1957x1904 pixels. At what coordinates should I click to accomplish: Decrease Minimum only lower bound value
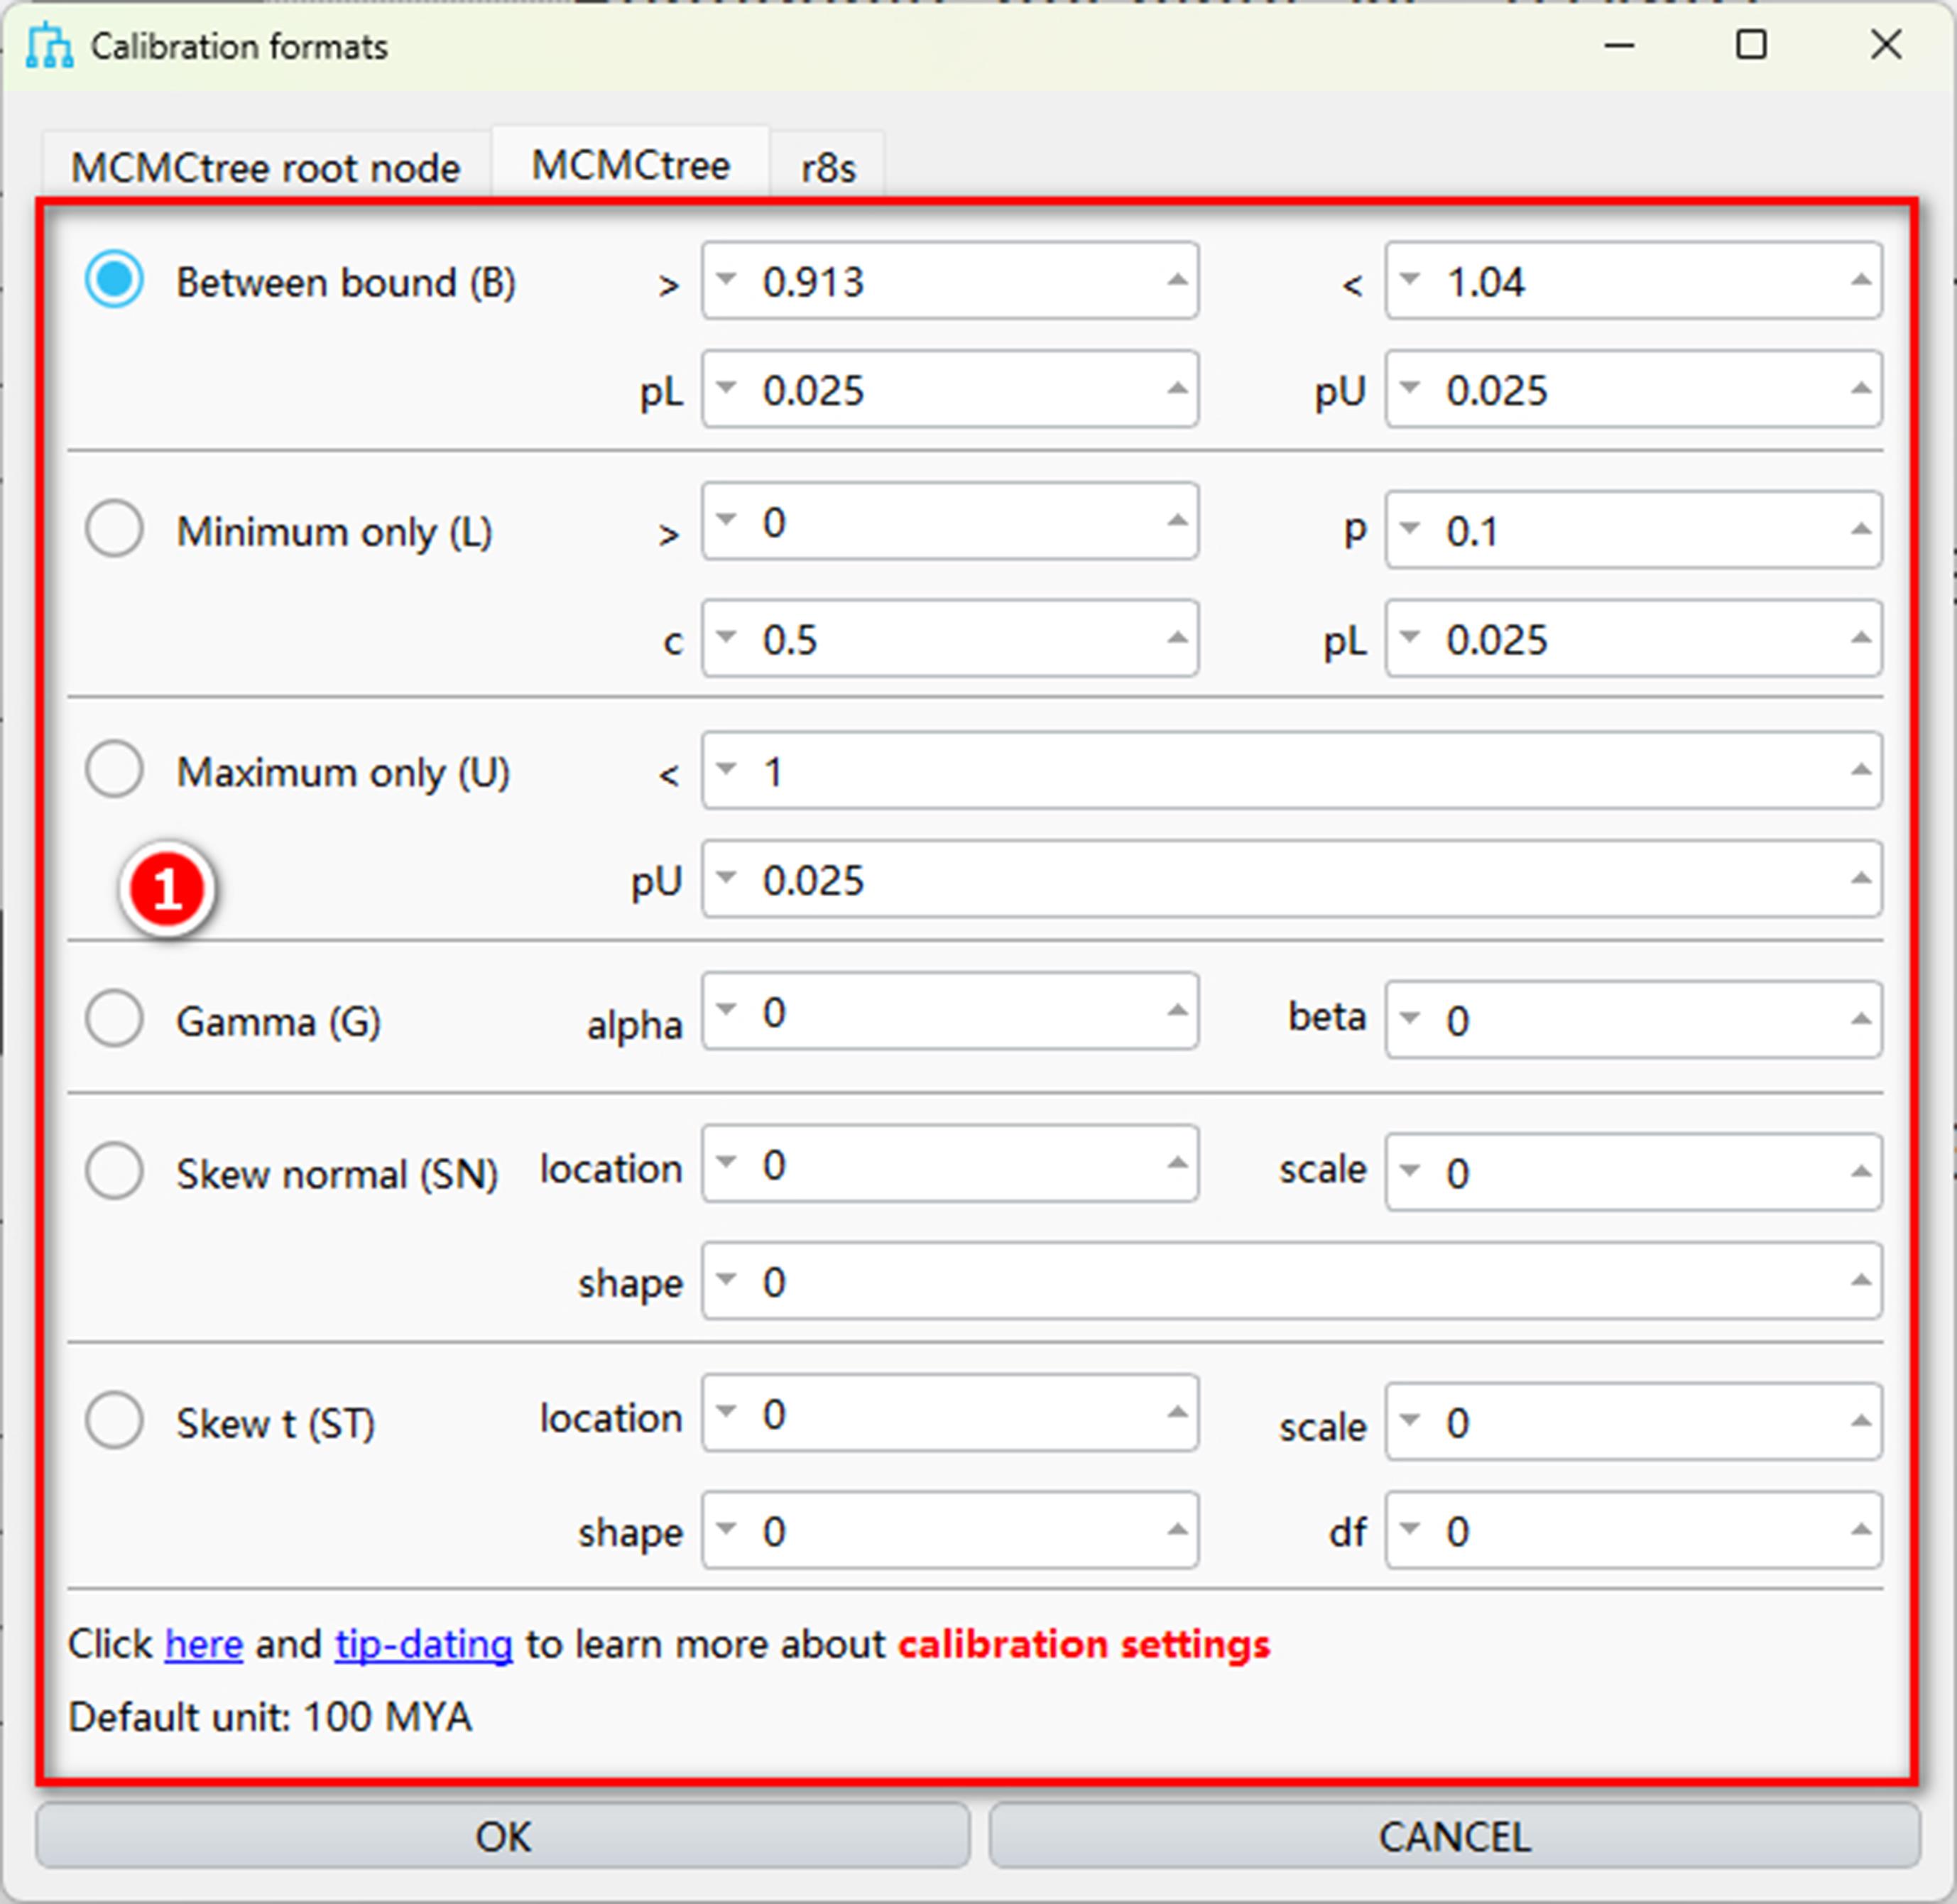coord(727,519)
